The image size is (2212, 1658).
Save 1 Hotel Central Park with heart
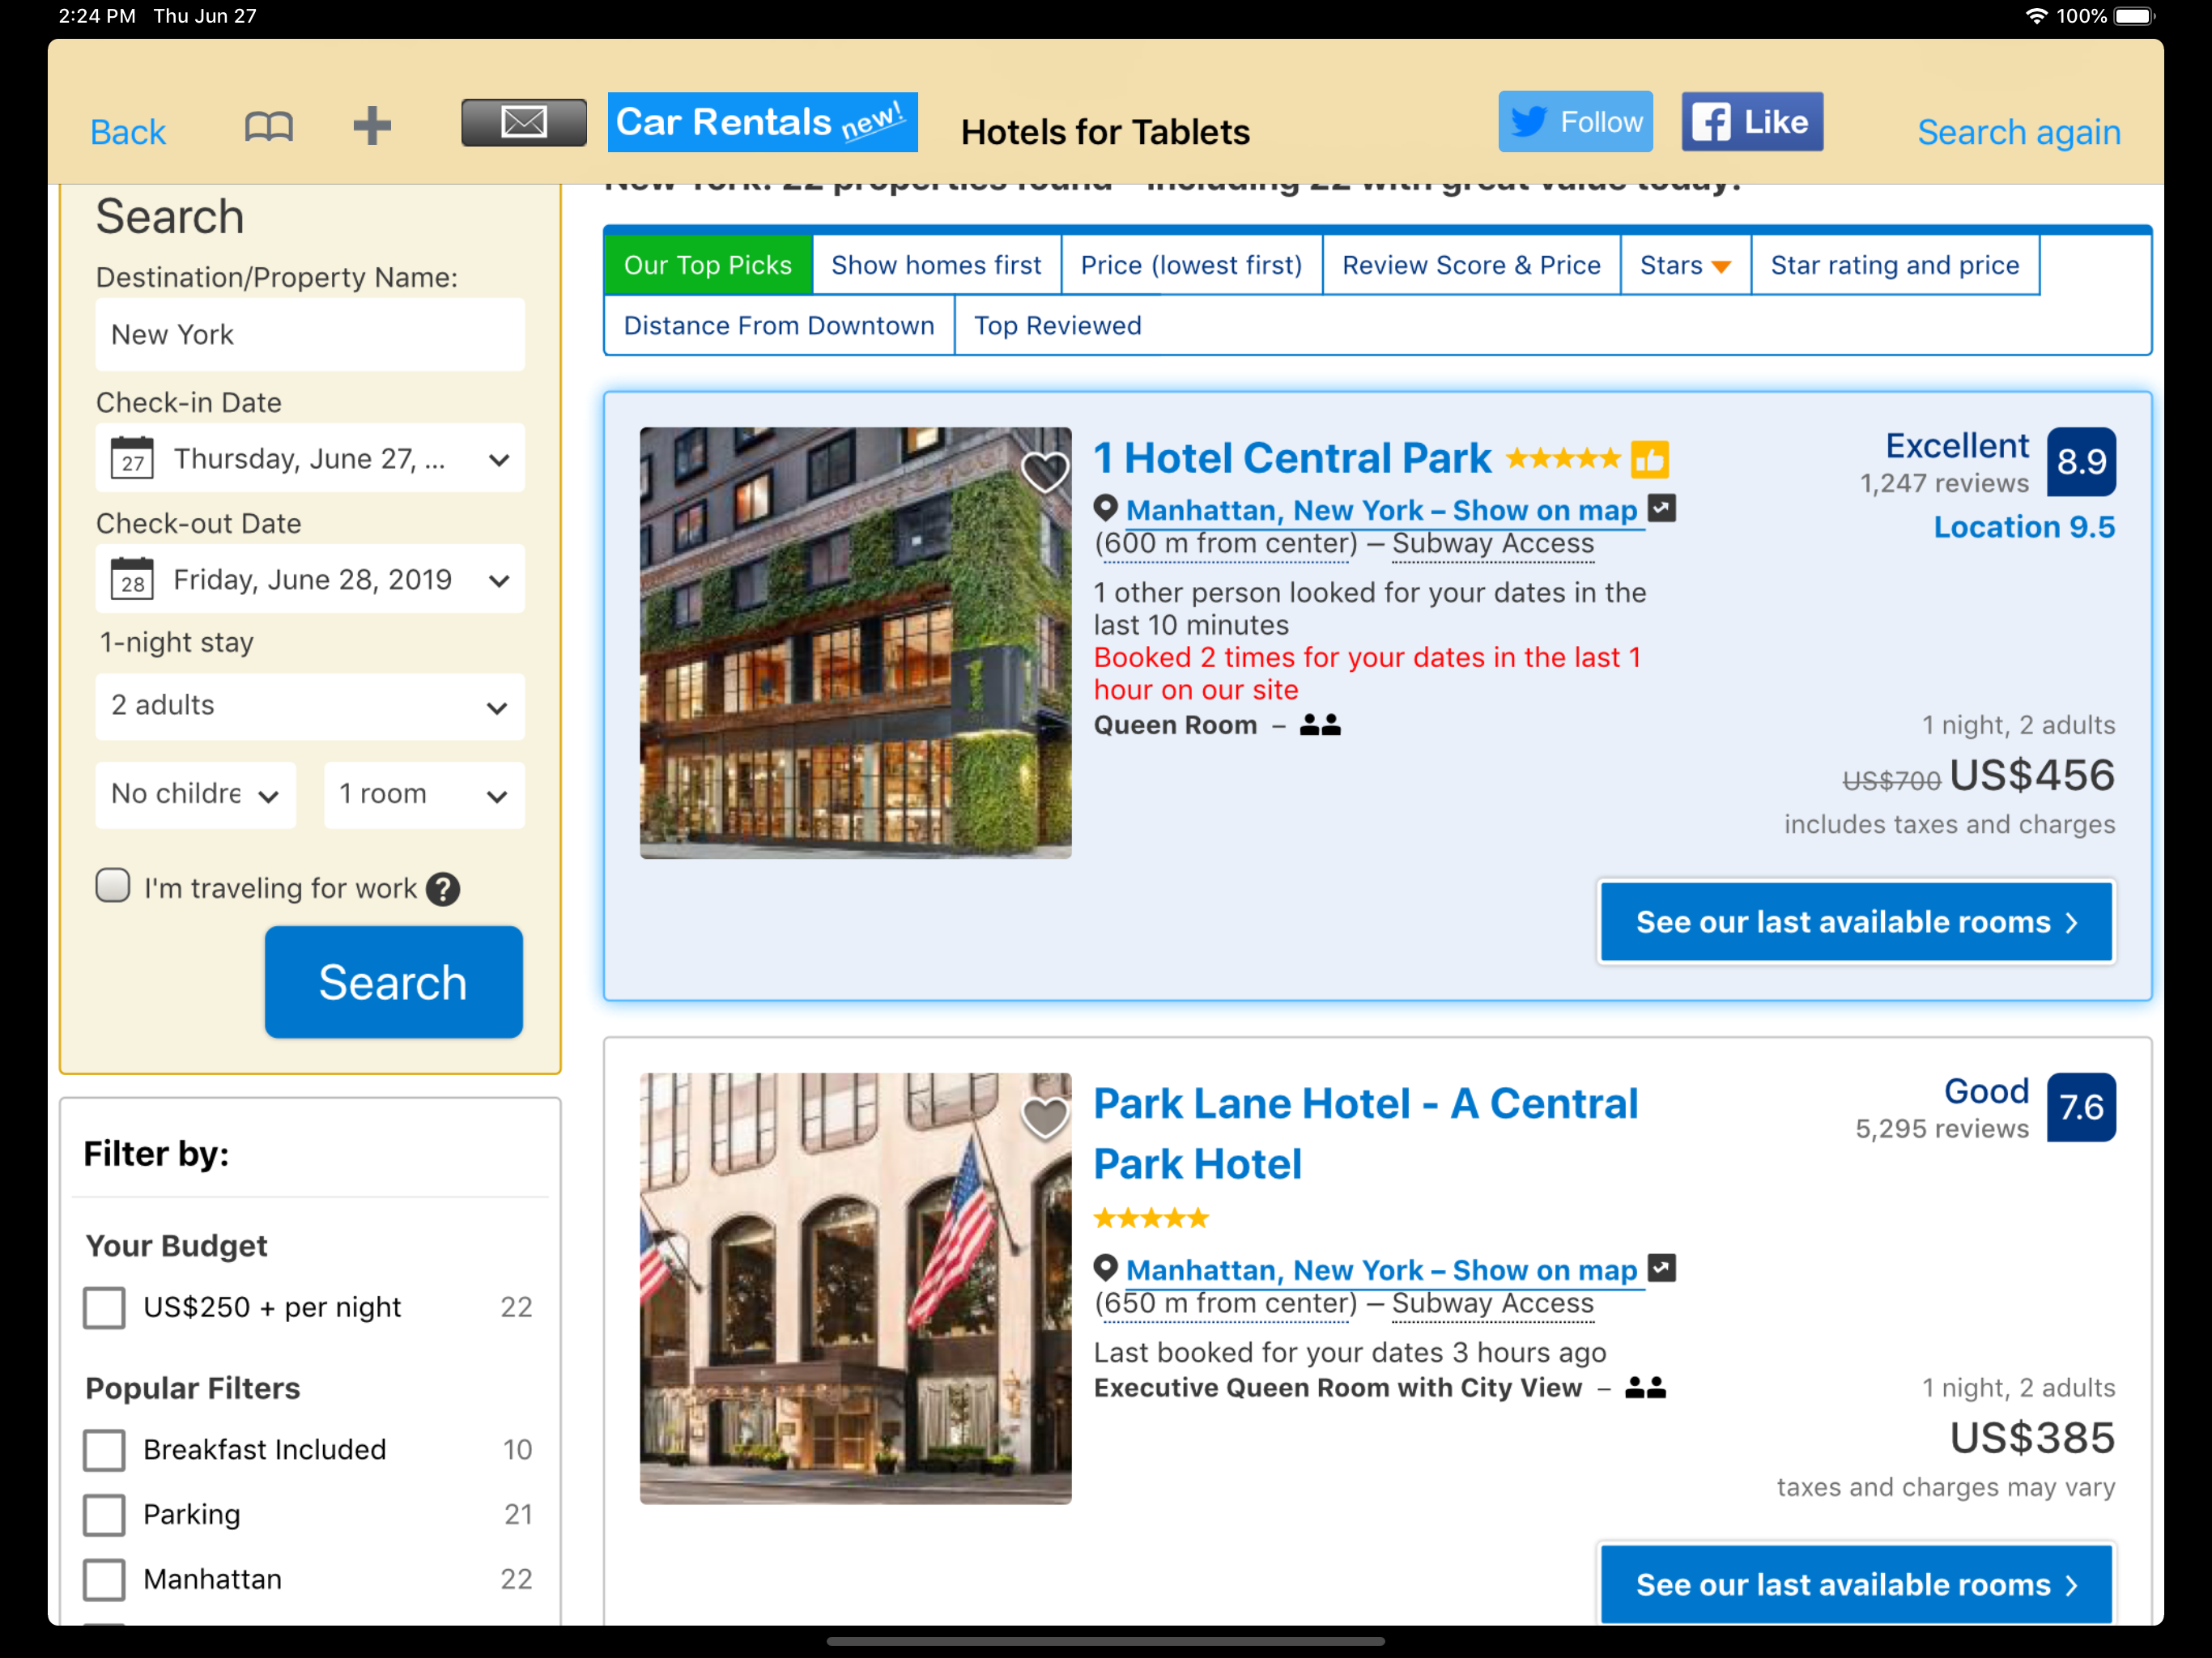click(1044, 472)
